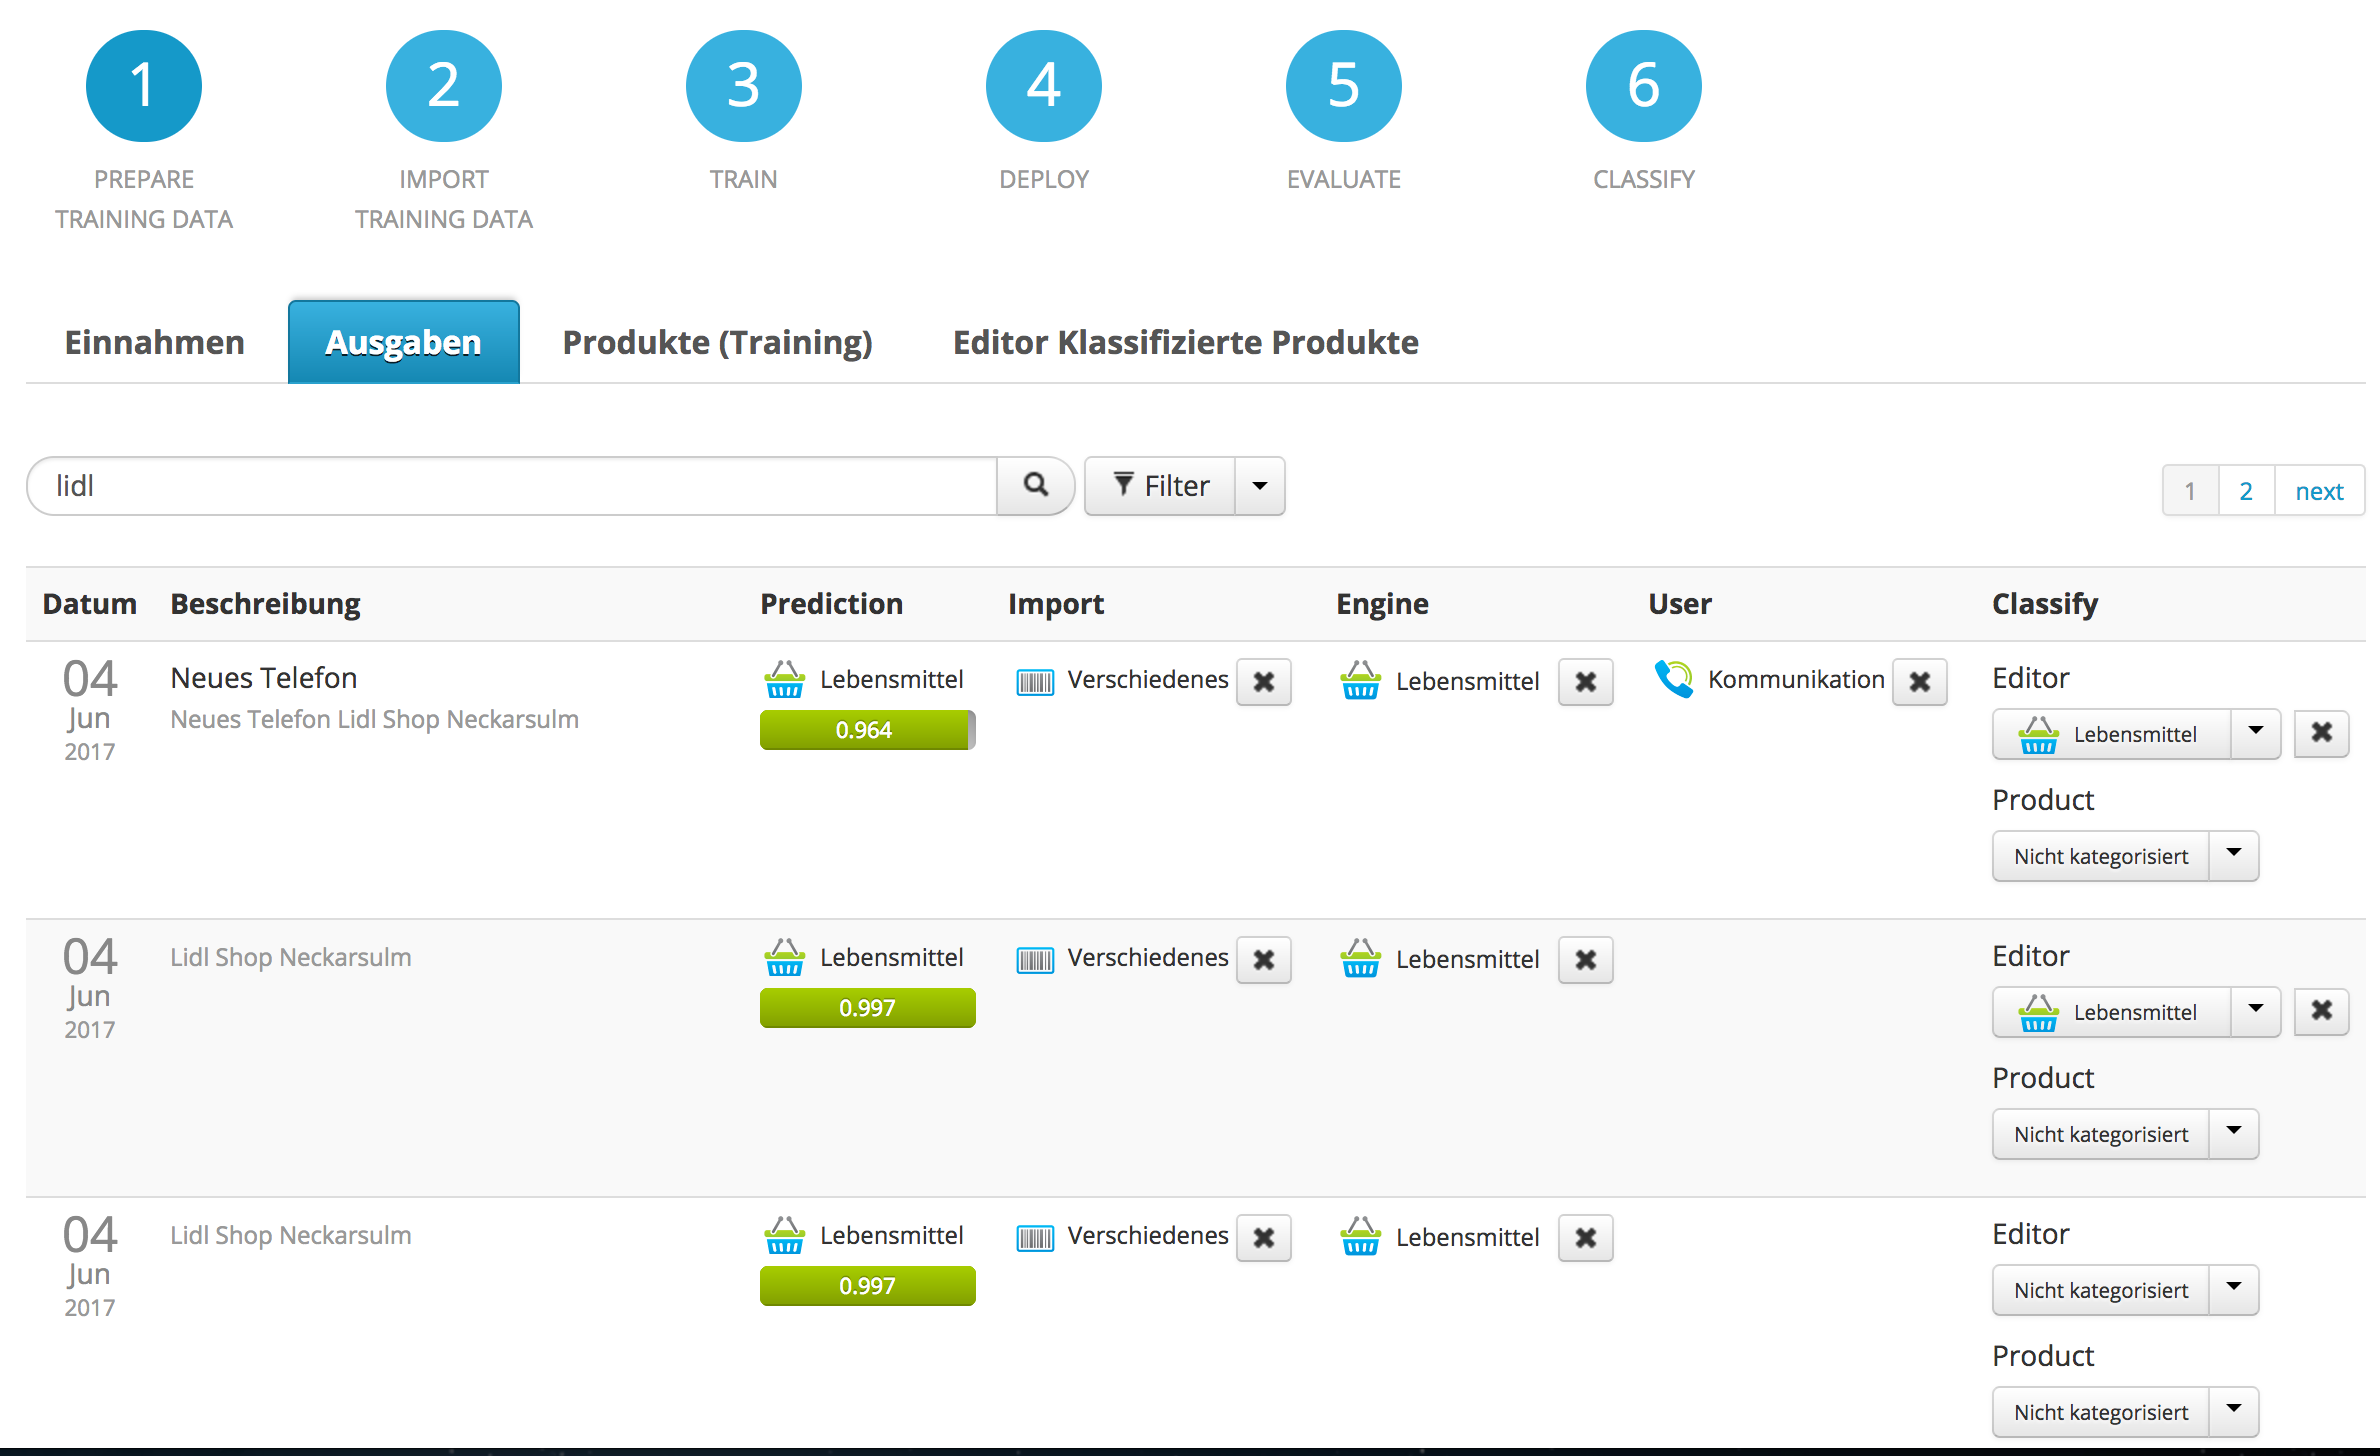The image size is (2380, 1456).
Task: Click the magnifying glass search button
Action: tap(1035, 486)
